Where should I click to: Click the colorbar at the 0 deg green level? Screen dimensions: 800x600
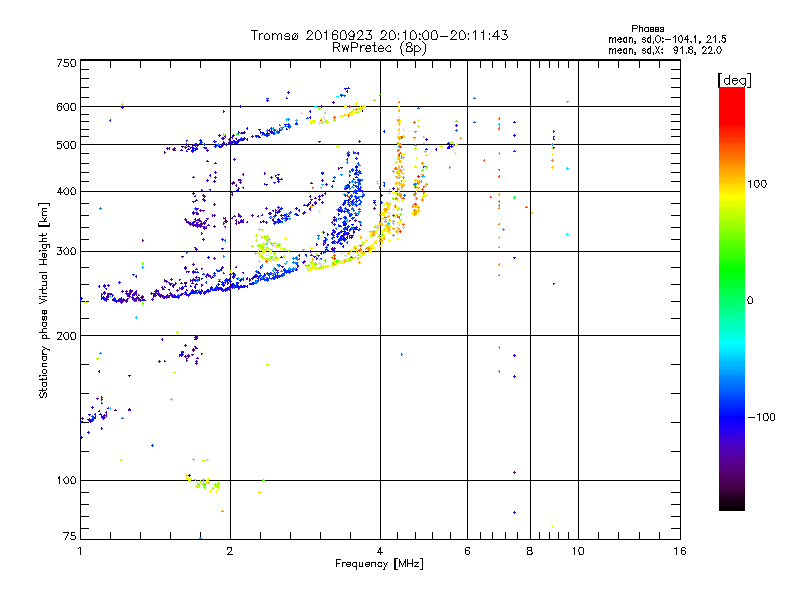(x=732, y=300)
